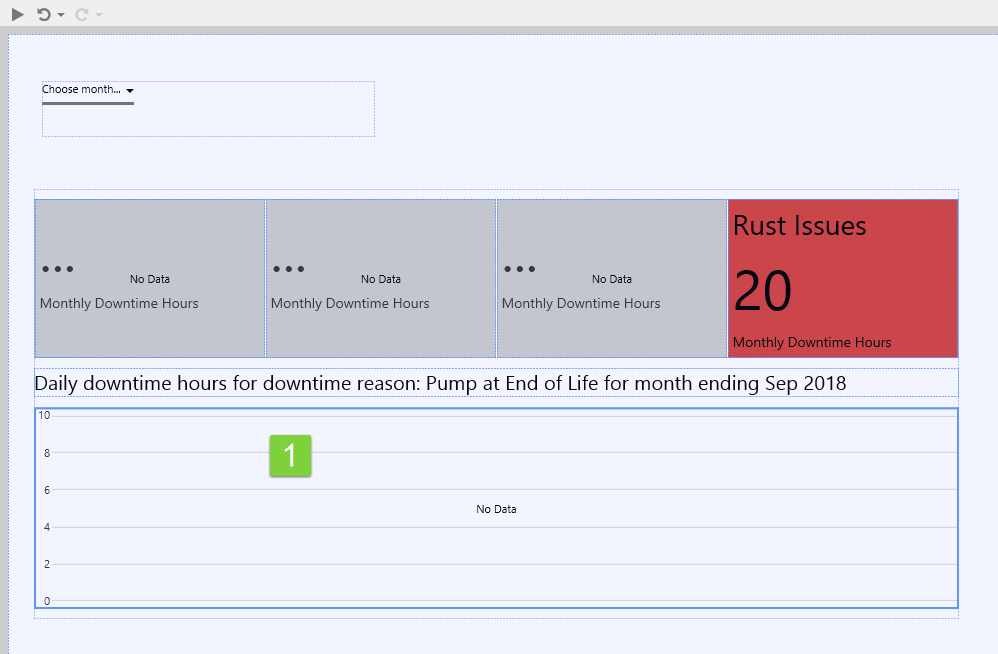Click the ellipsis in the third gray tile
Viewport: 998px width, 654px height.
(x=520, y=270)
